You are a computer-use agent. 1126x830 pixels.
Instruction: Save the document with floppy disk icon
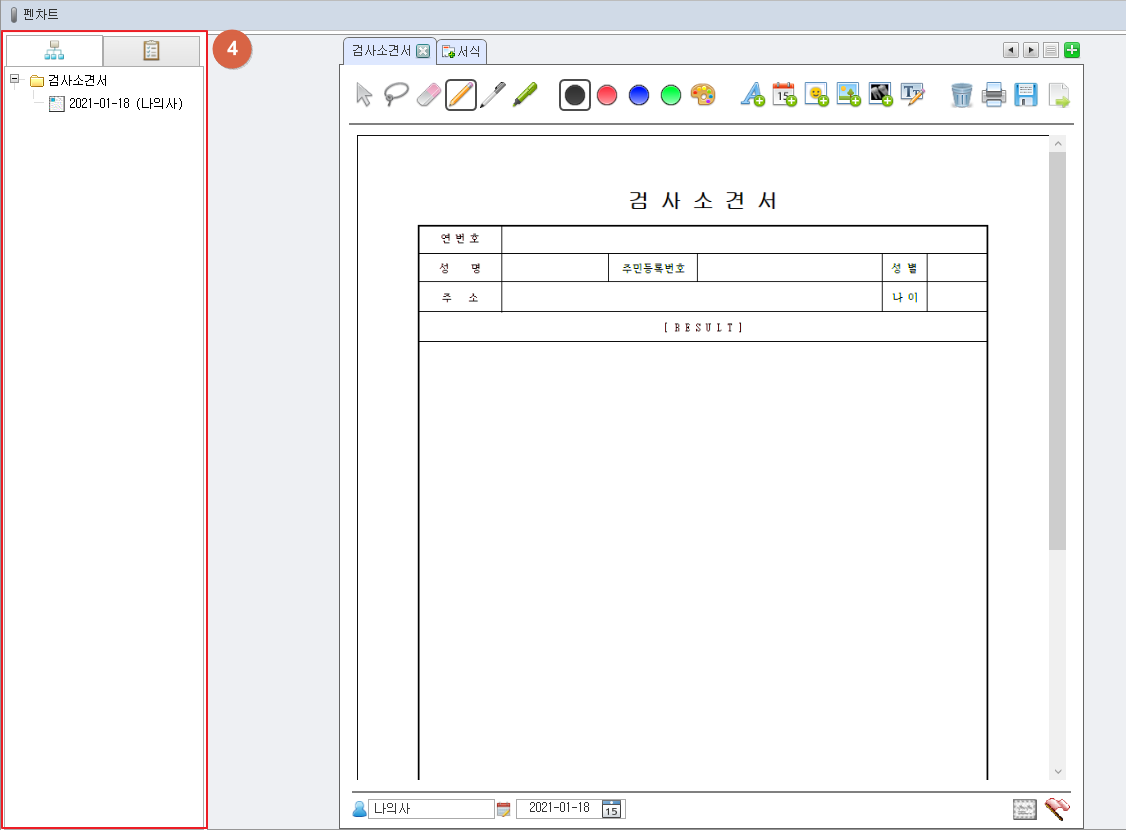(x=1026, y=95)
